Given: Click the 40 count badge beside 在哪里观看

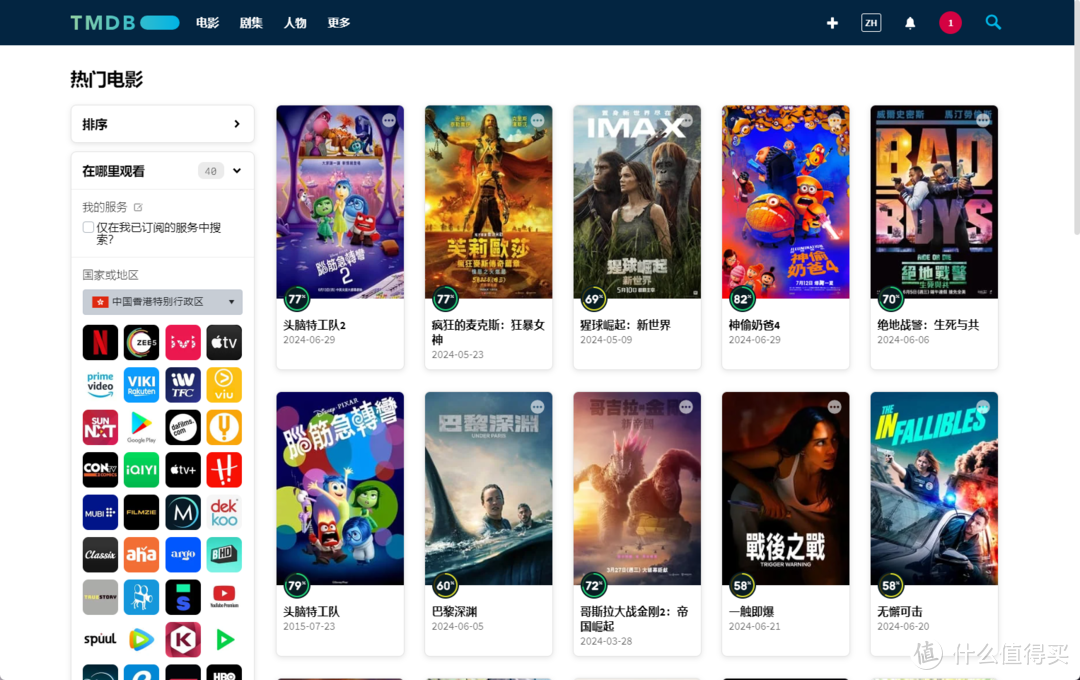Looking at the screenshot, I should [211, 171].
